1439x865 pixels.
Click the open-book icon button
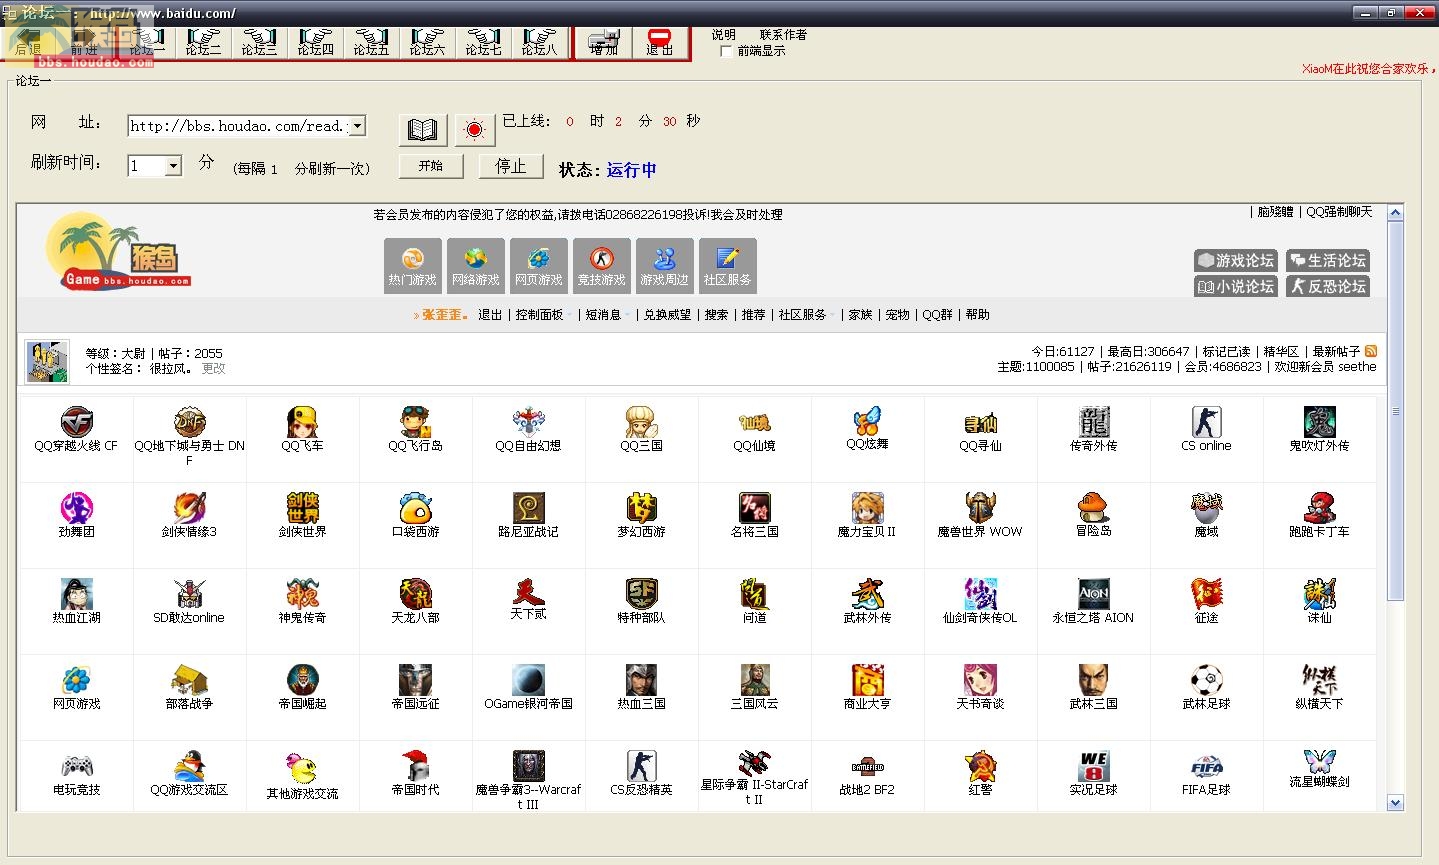(423, 130)
